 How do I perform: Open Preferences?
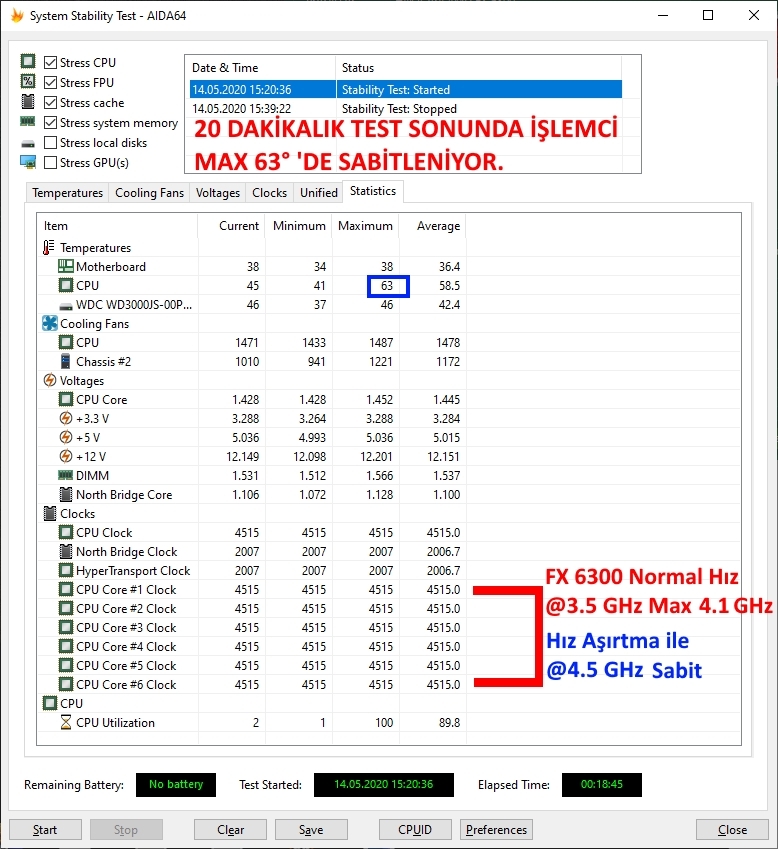[496, 830]
